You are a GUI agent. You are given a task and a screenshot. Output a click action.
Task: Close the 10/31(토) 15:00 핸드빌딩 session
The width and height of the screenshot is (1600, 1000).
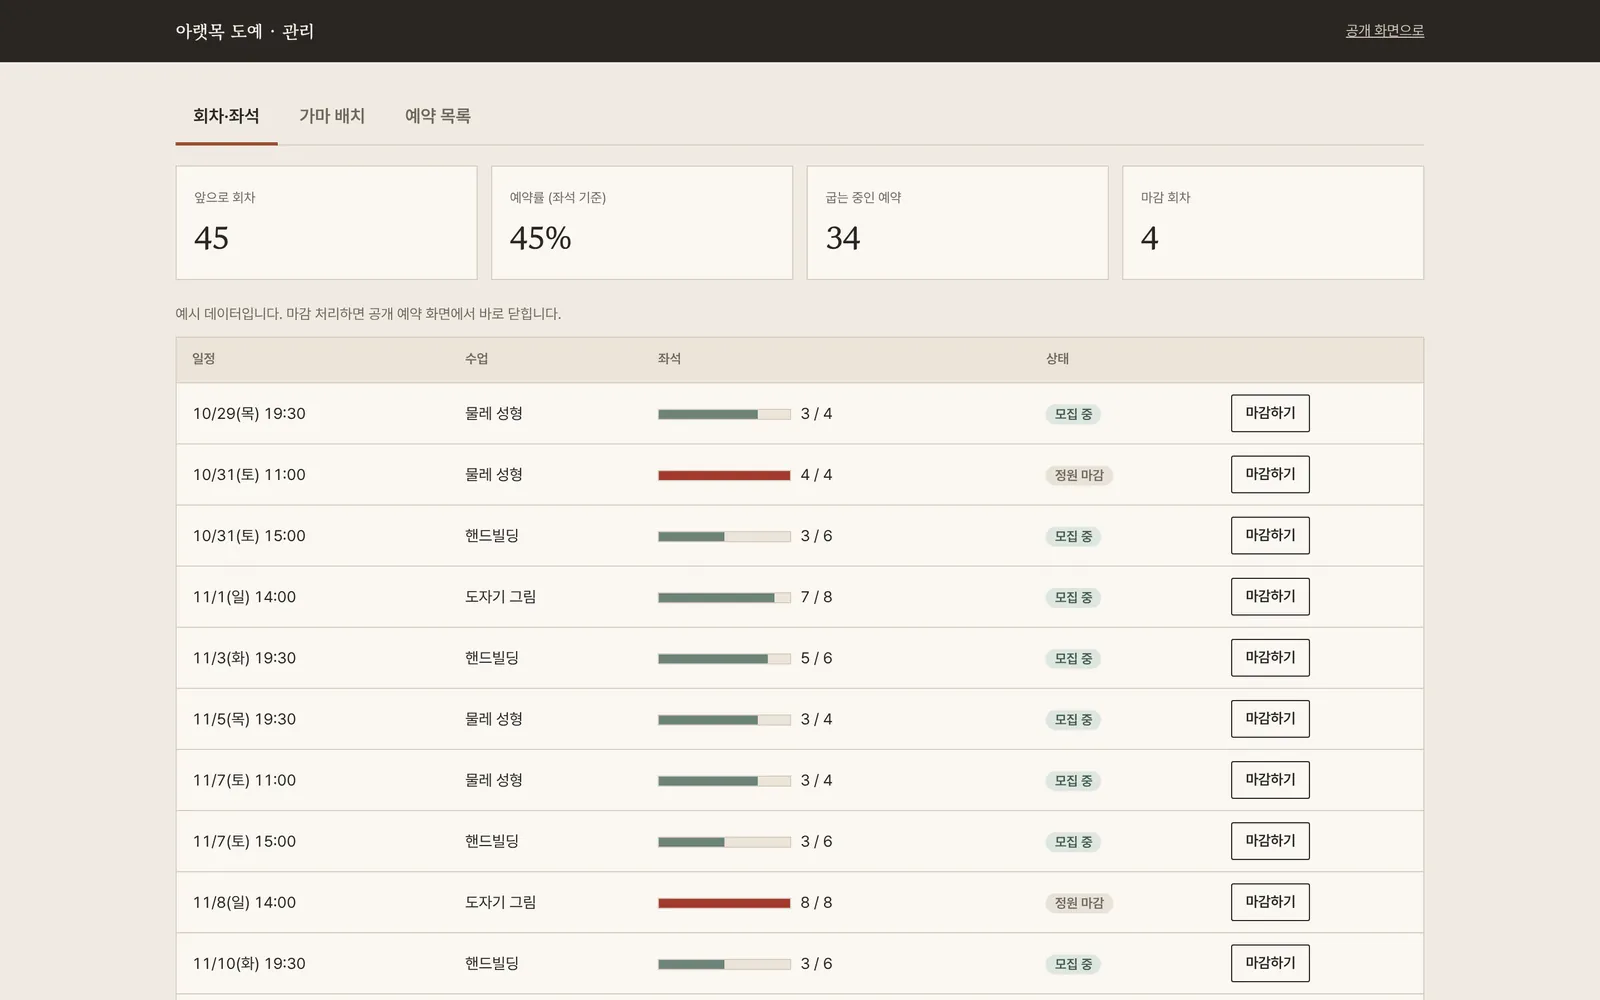pyautogui.click(x=1270, y=535)
